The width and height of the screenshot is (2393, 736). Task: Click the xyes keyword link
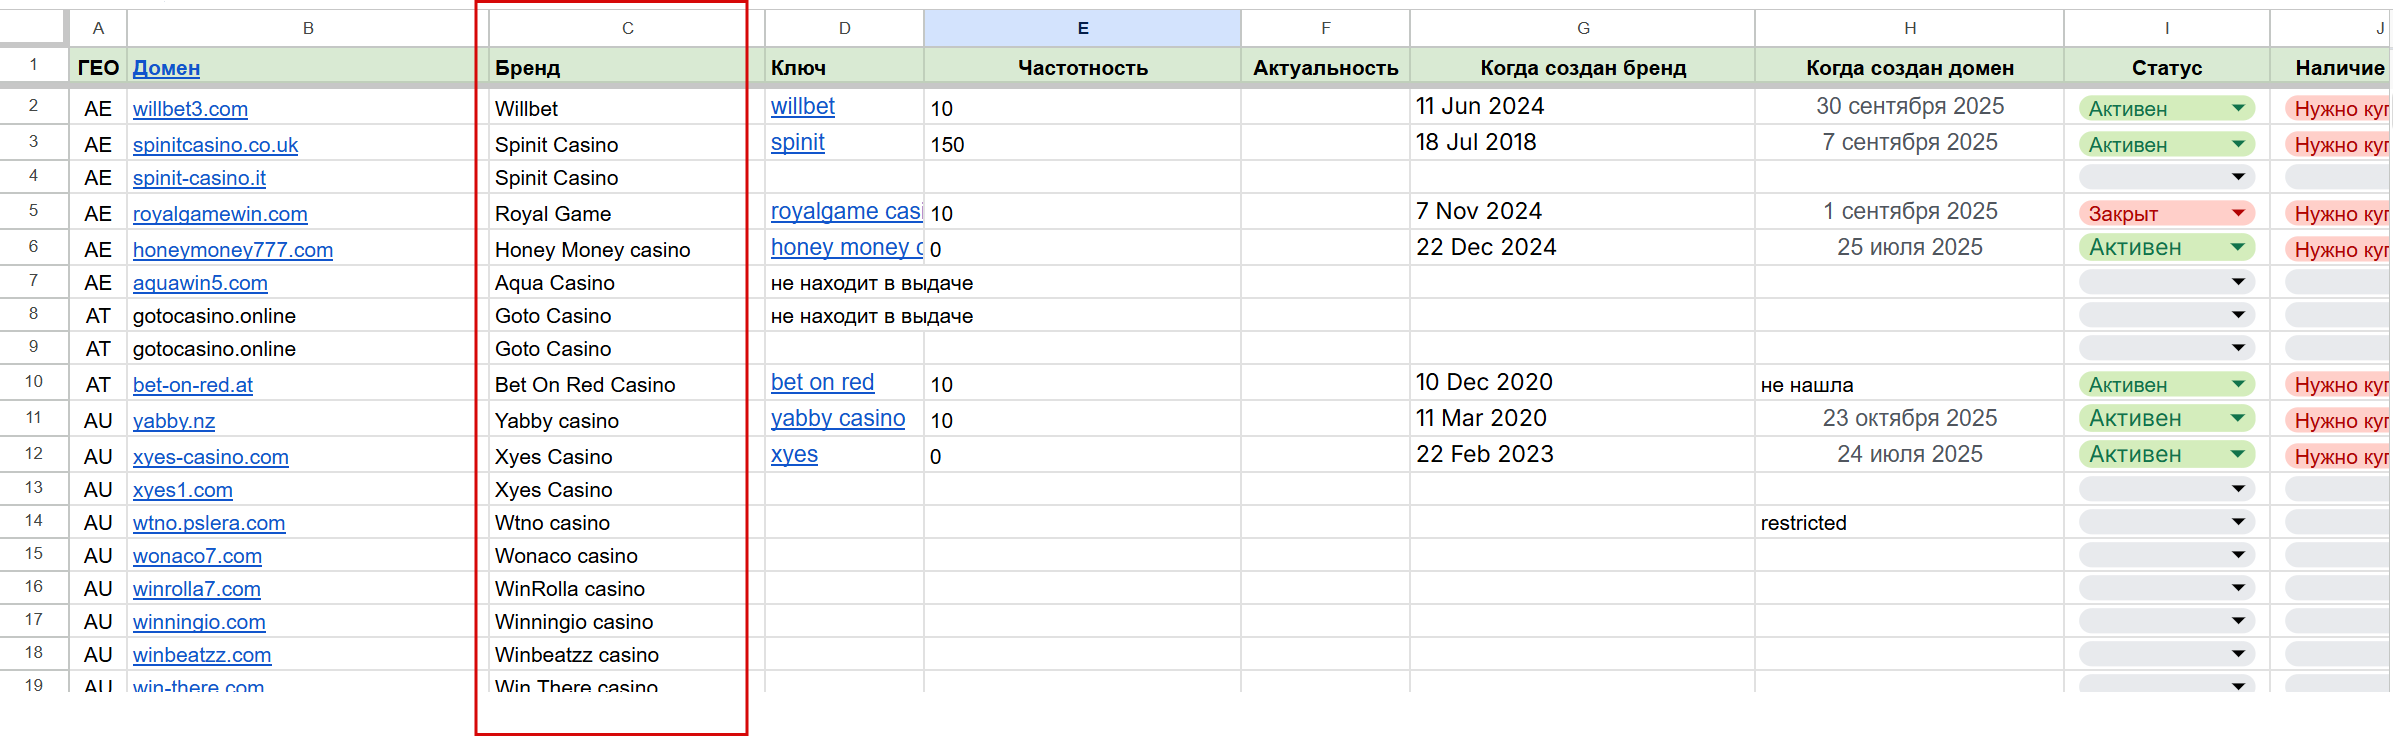tap(794, 454)
